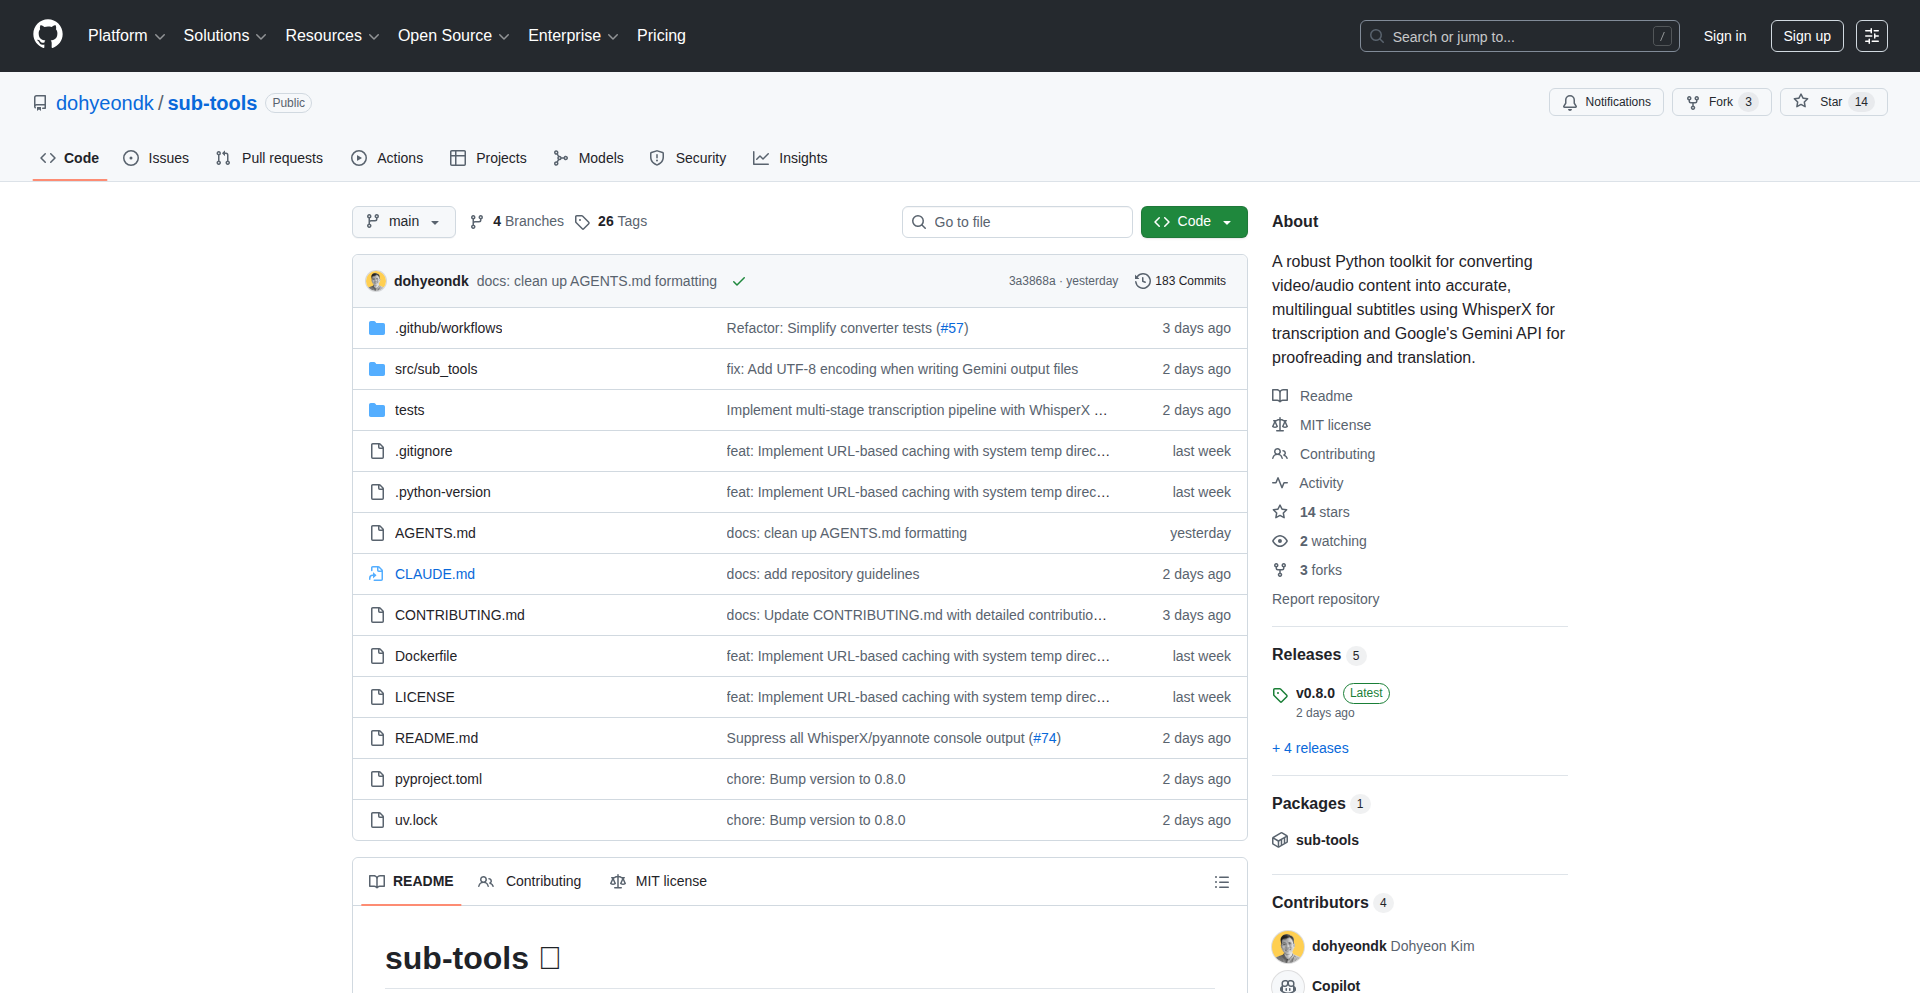Click the command palette icon near Sign up
Image resolution: width=1920 pixels, height=993 pixels.
(1871, 35)
